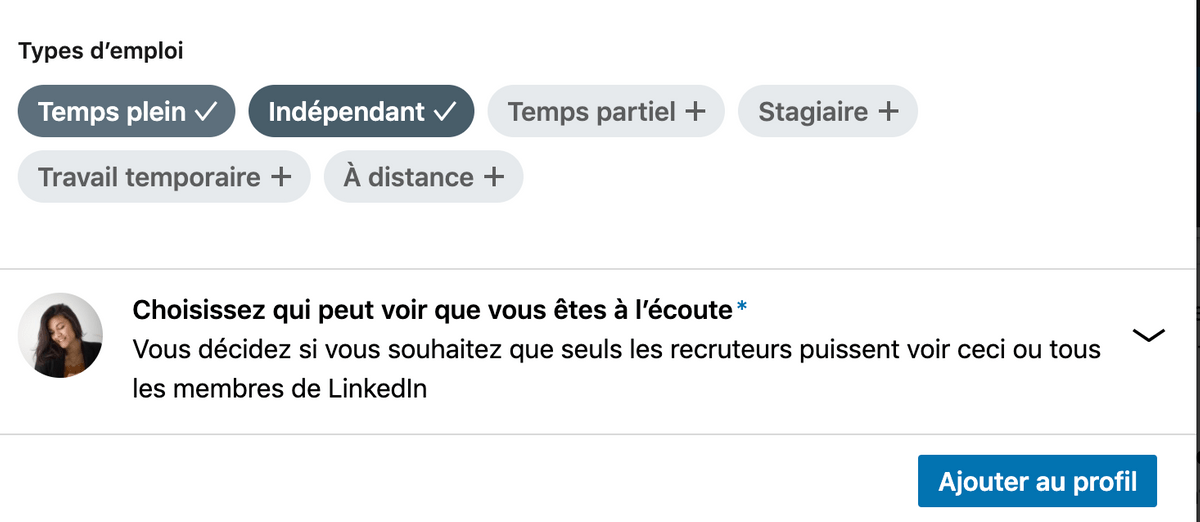Image resolution: width=1200 pixels, height=522 pixels.
Task: Click the Ajouter au profil button
Action: (1037, 482)
